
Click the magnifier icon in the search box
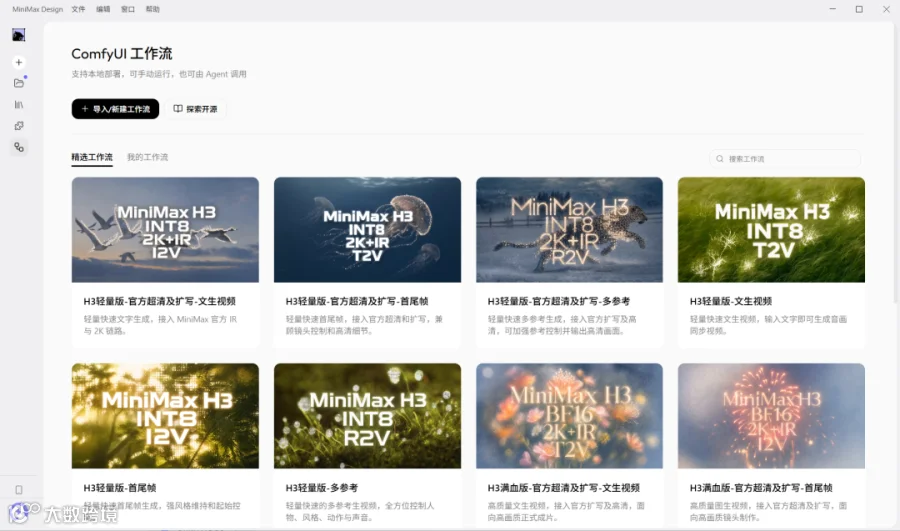719,158
